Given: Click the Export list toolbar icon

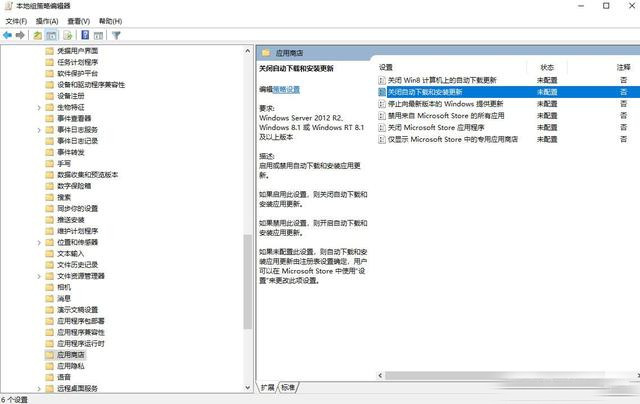Looking at the screenshot, I should click(x=68, y=35).
